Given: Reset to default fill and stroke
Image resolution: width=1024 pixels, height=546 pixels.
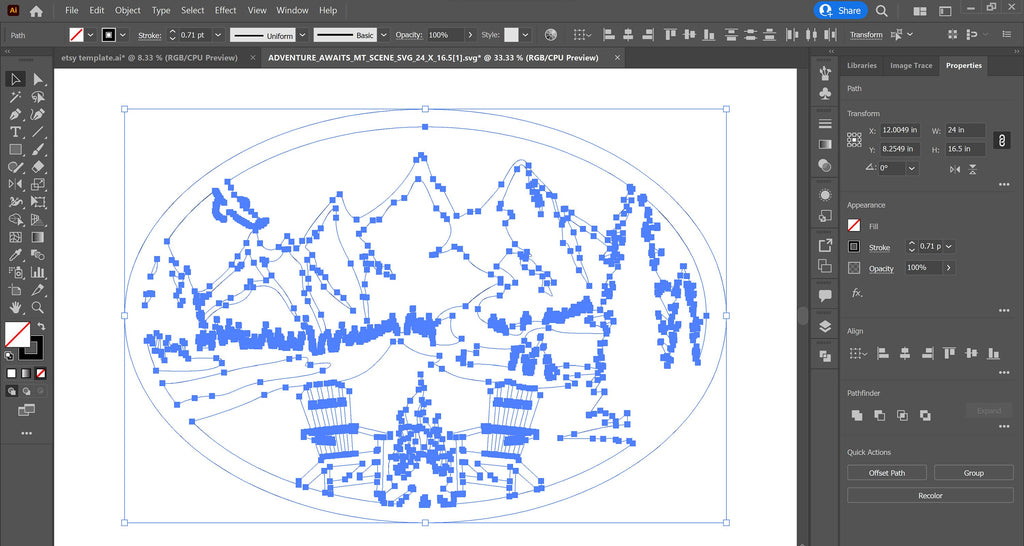Looking at the screenshot, I should tap(9, 356).
